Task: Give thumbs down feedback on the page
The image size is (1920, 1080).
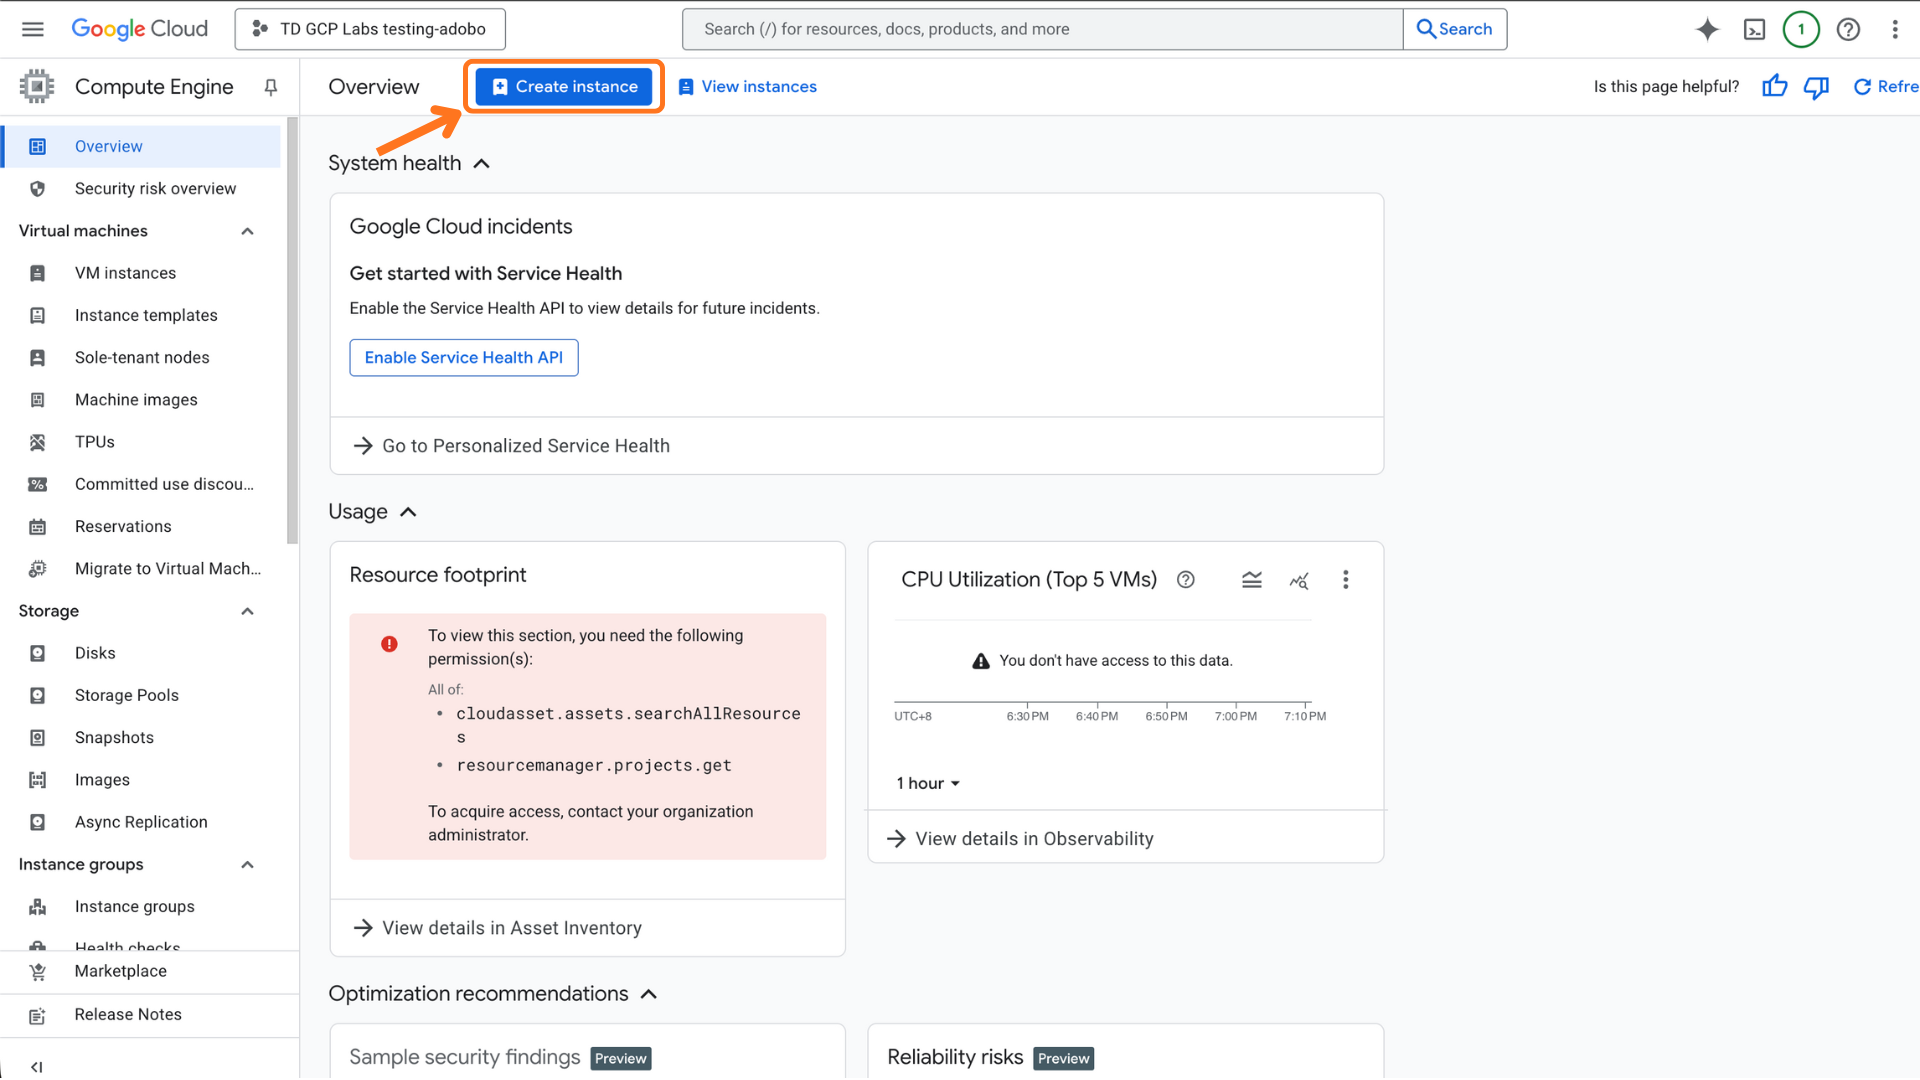Action: coord(1816,87)
